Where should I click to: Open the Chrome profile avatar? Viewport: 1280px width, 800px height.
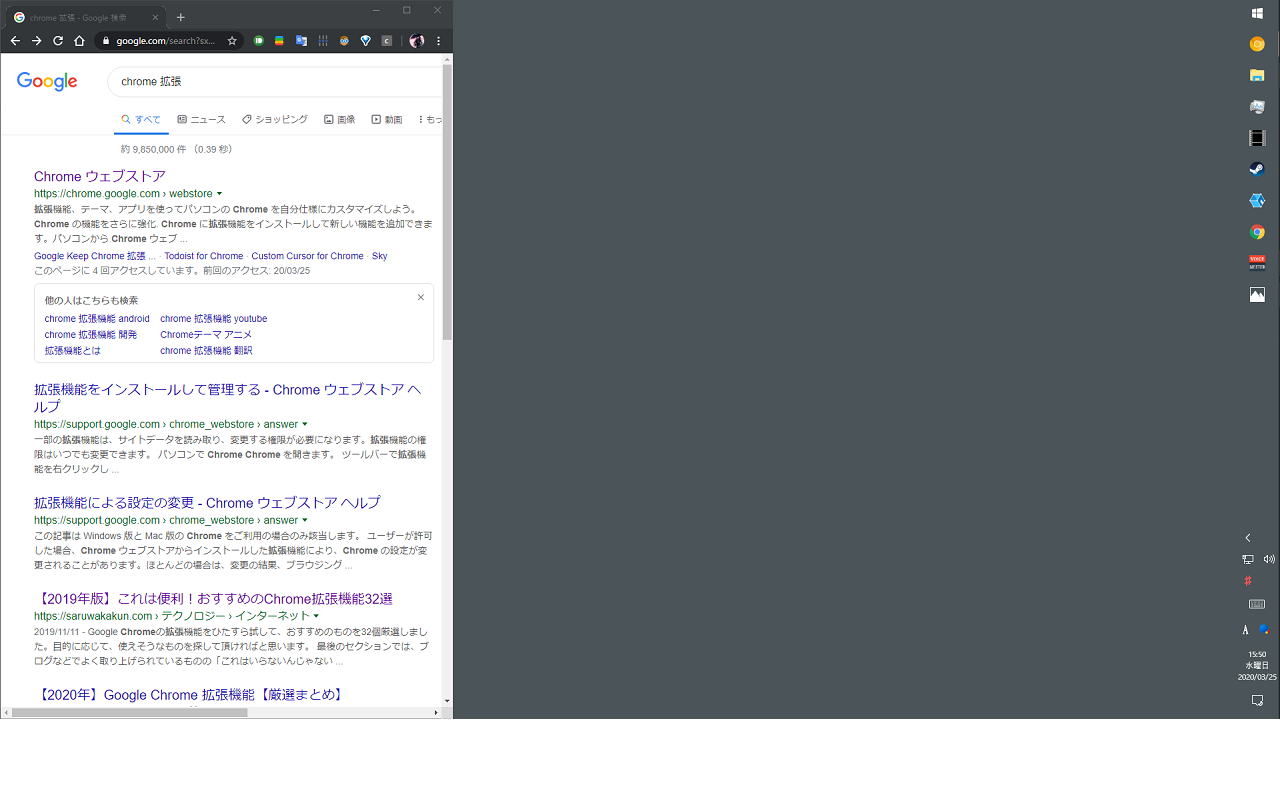click(417, 41)
